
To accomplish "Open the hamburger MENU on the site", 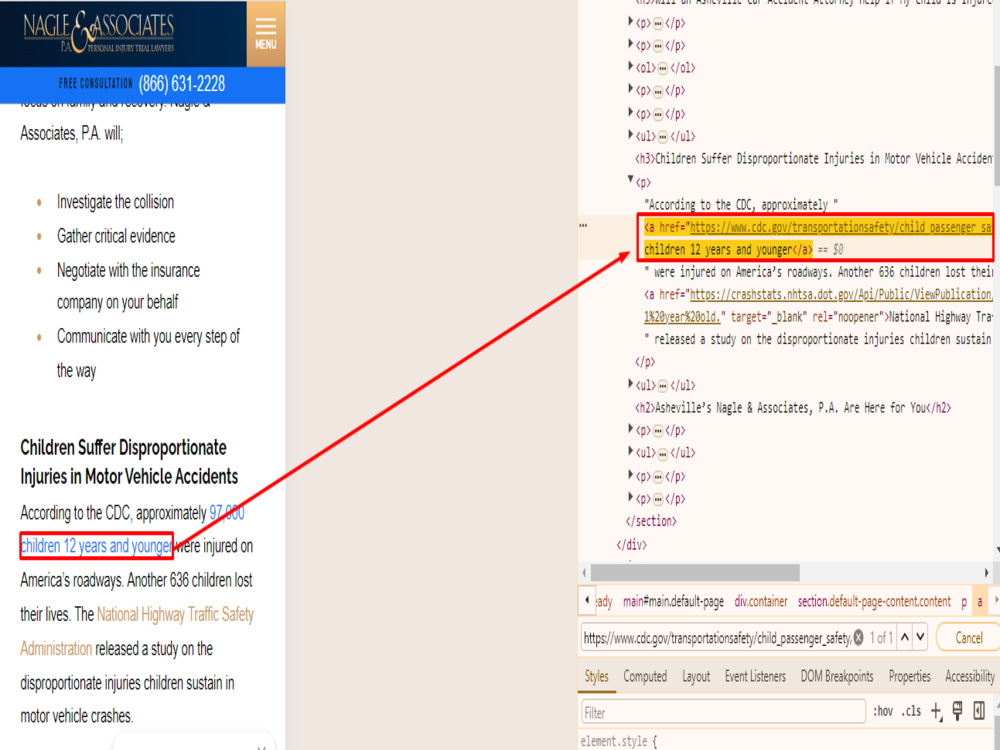I will coord(266,33).
